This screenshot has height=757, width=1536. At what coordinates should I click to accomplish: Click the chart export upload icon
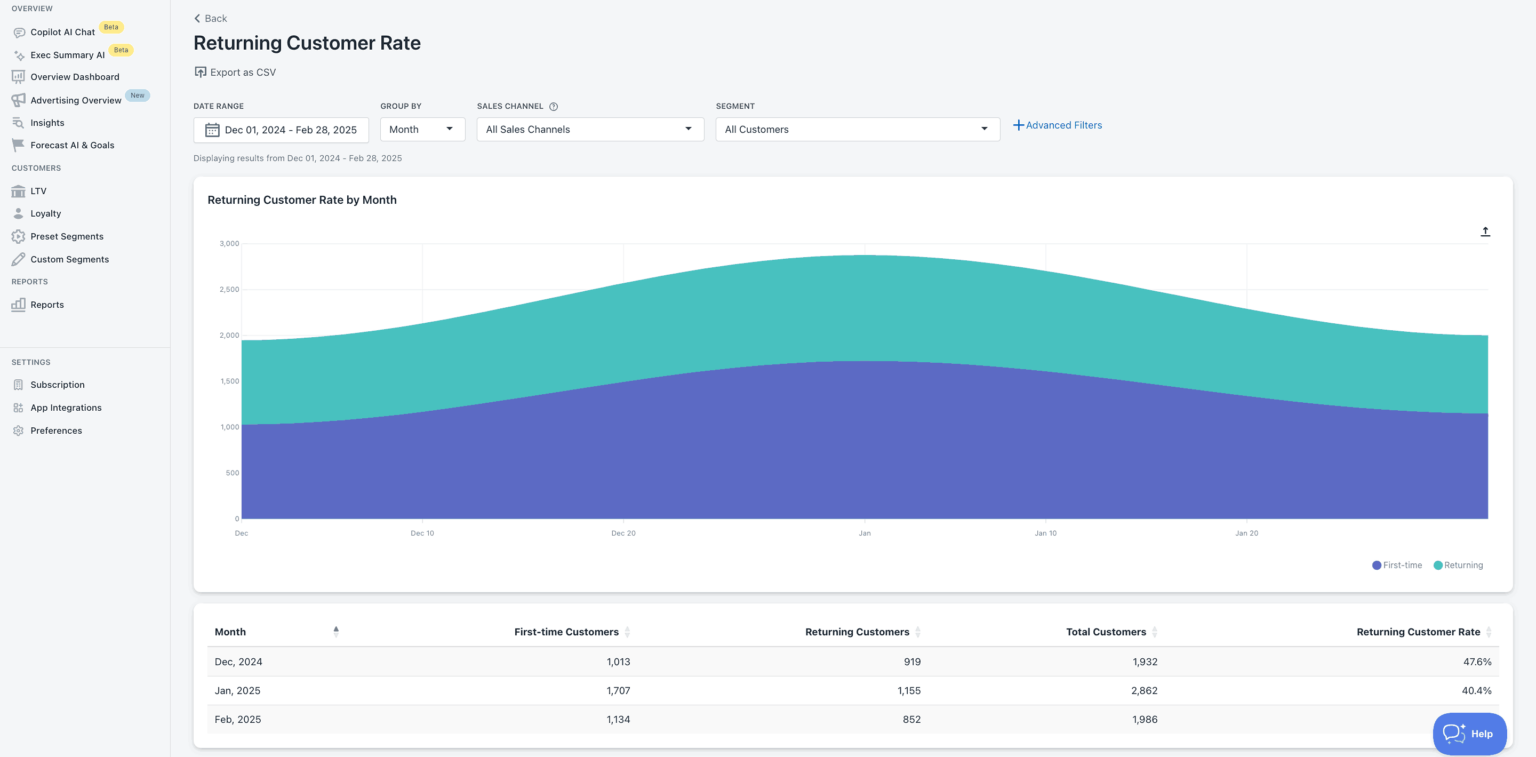coord(1485,230)
